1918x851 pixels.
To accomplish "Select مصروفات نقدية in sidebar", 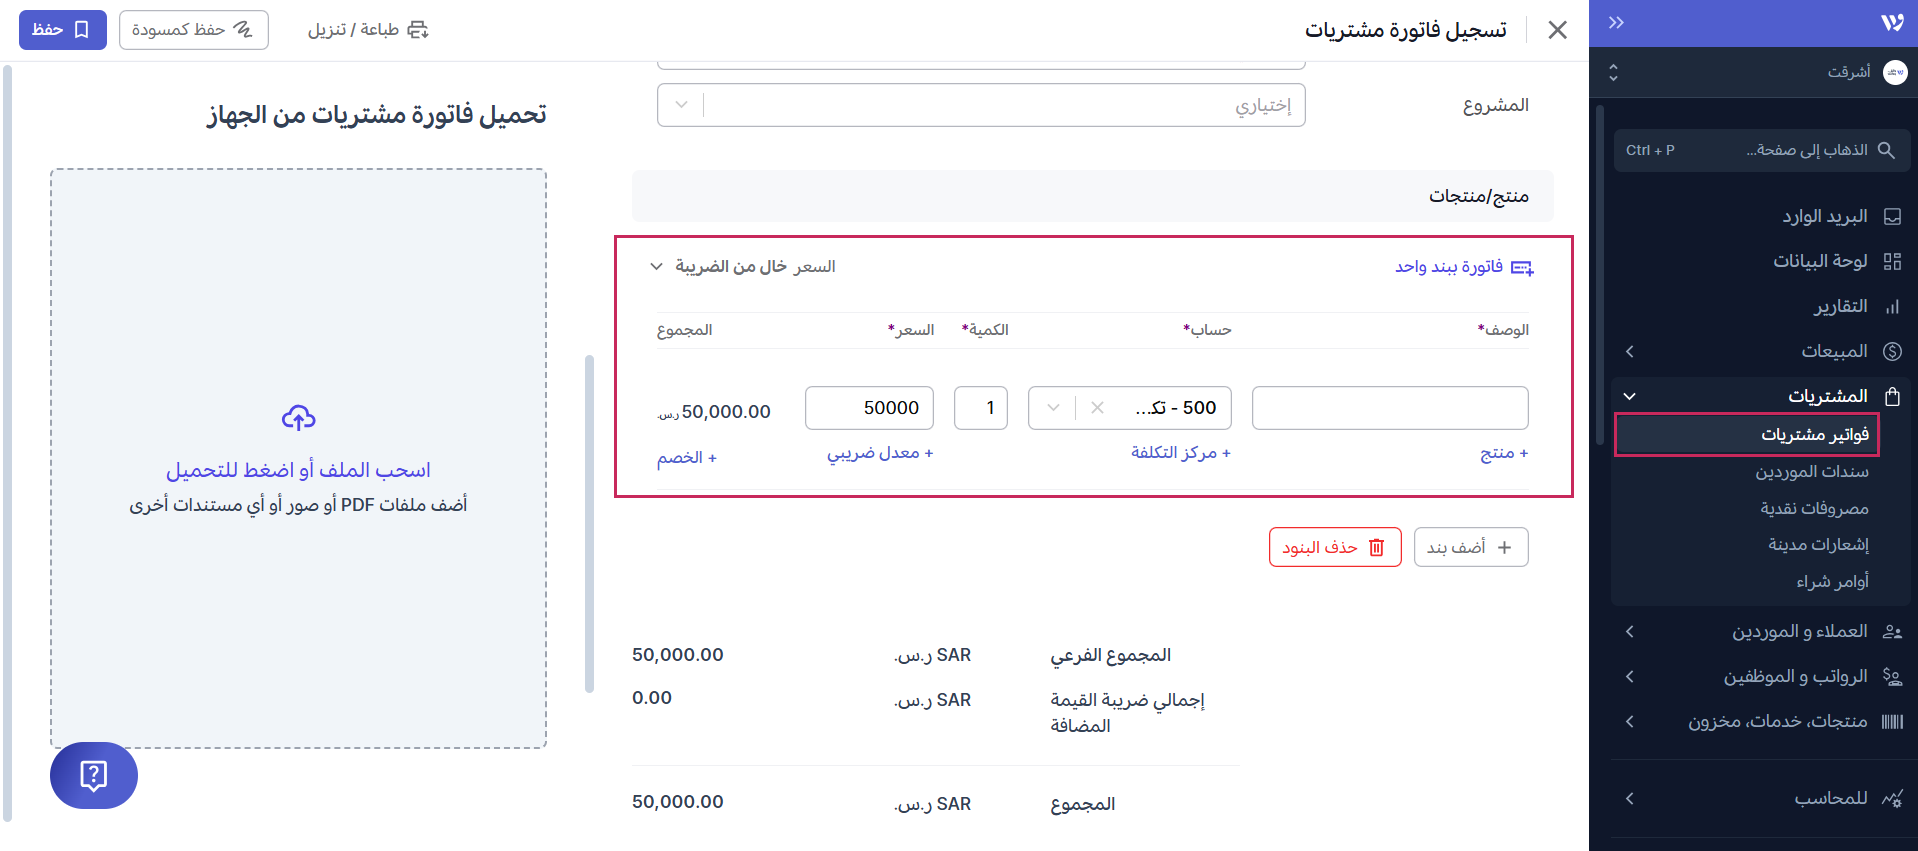I will point(1814,508).
